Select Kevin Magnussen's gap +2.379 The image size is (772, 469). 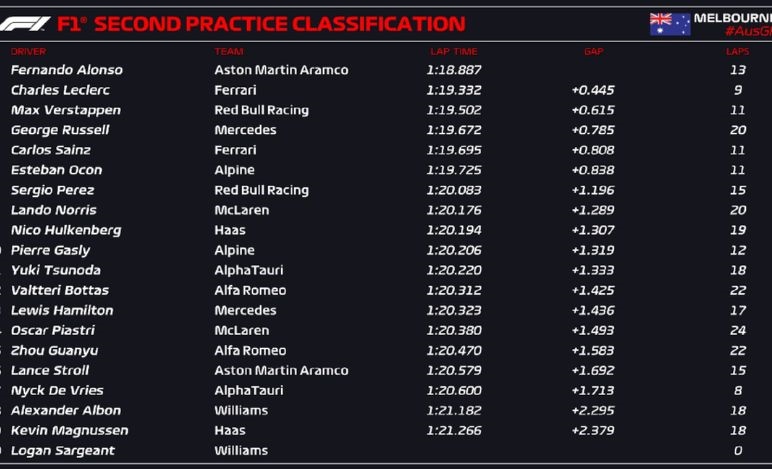[x=593, y=431]
